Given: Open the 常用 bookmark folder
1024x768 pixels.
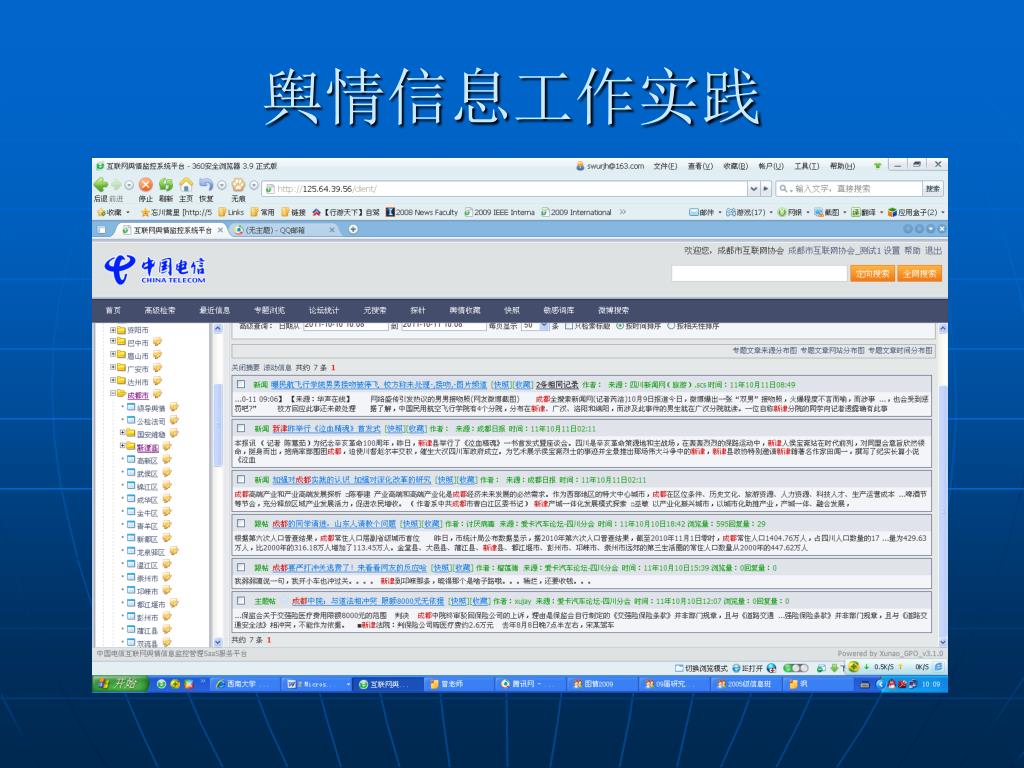Looking at the screenshot, I should click(x=263, y=212).
